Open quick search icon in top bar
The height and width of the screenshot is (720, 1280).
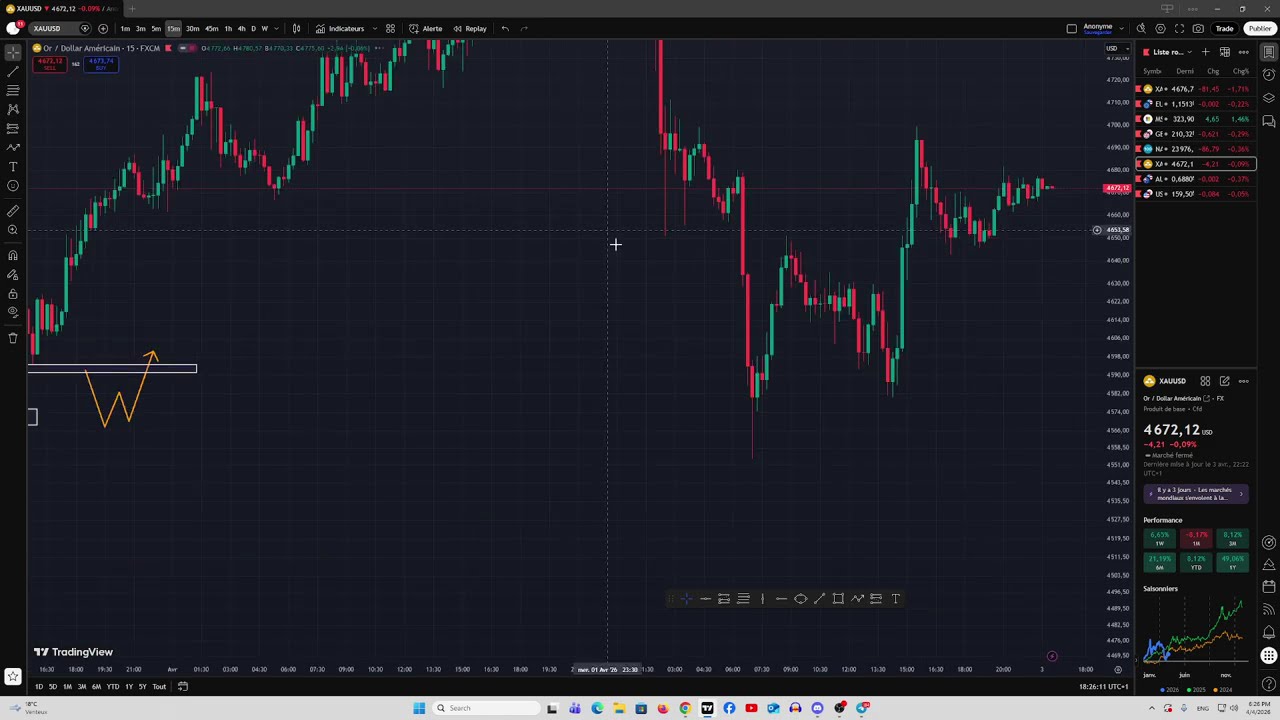coord(1142,28)
